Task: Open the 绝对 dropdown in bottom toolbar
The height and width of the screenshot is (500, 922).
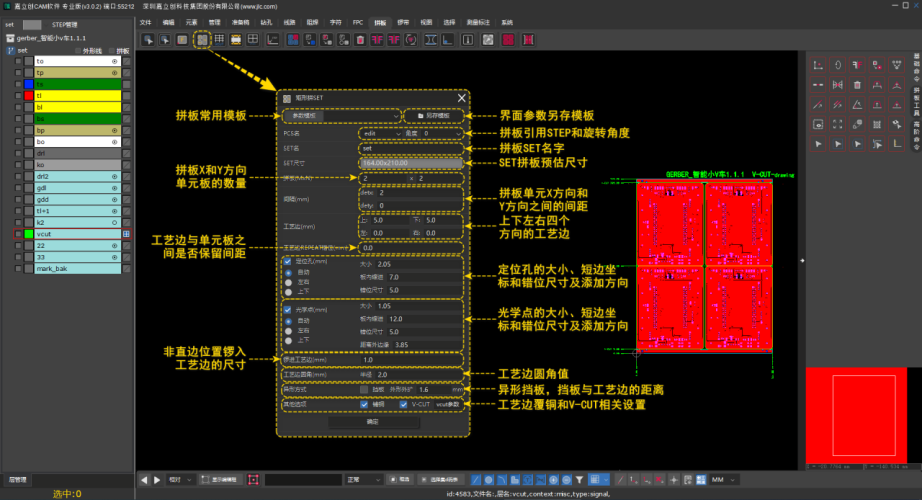Action: 180,480
